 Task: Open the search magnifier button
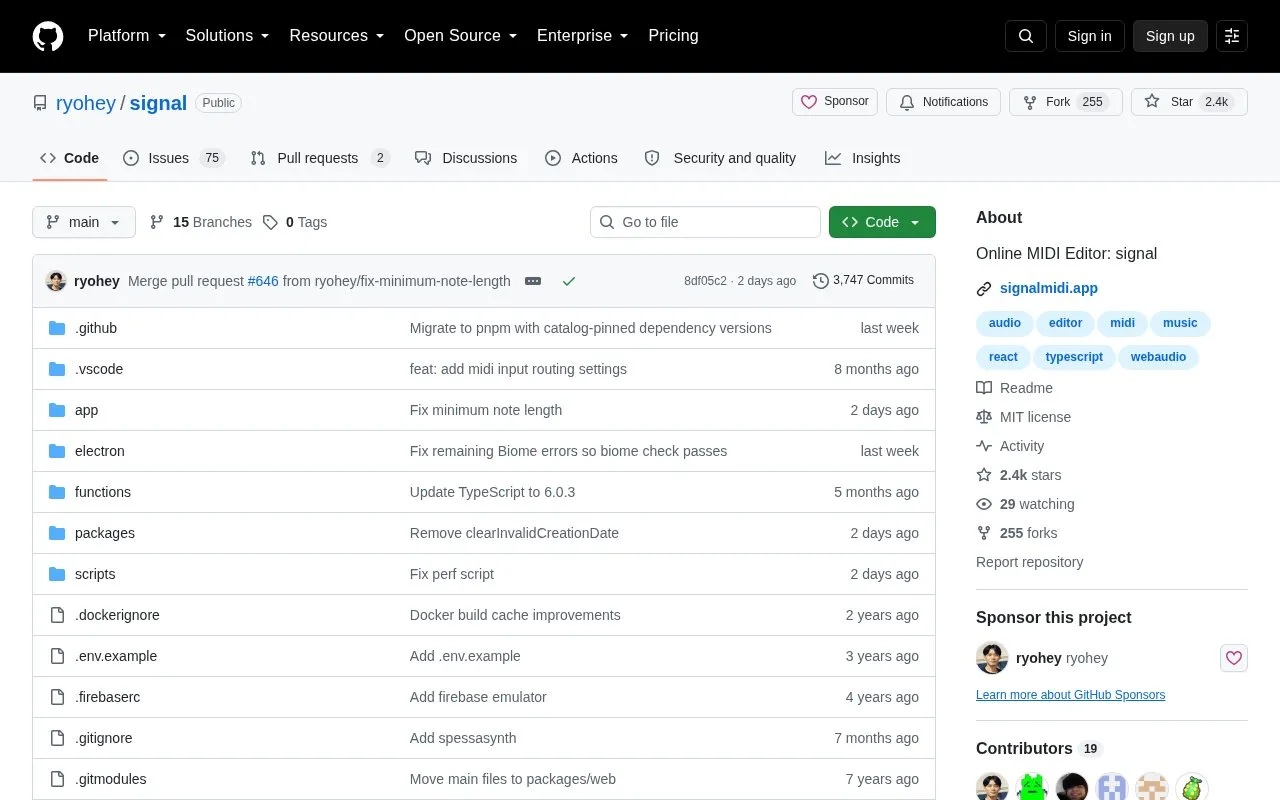[1026, 36]
